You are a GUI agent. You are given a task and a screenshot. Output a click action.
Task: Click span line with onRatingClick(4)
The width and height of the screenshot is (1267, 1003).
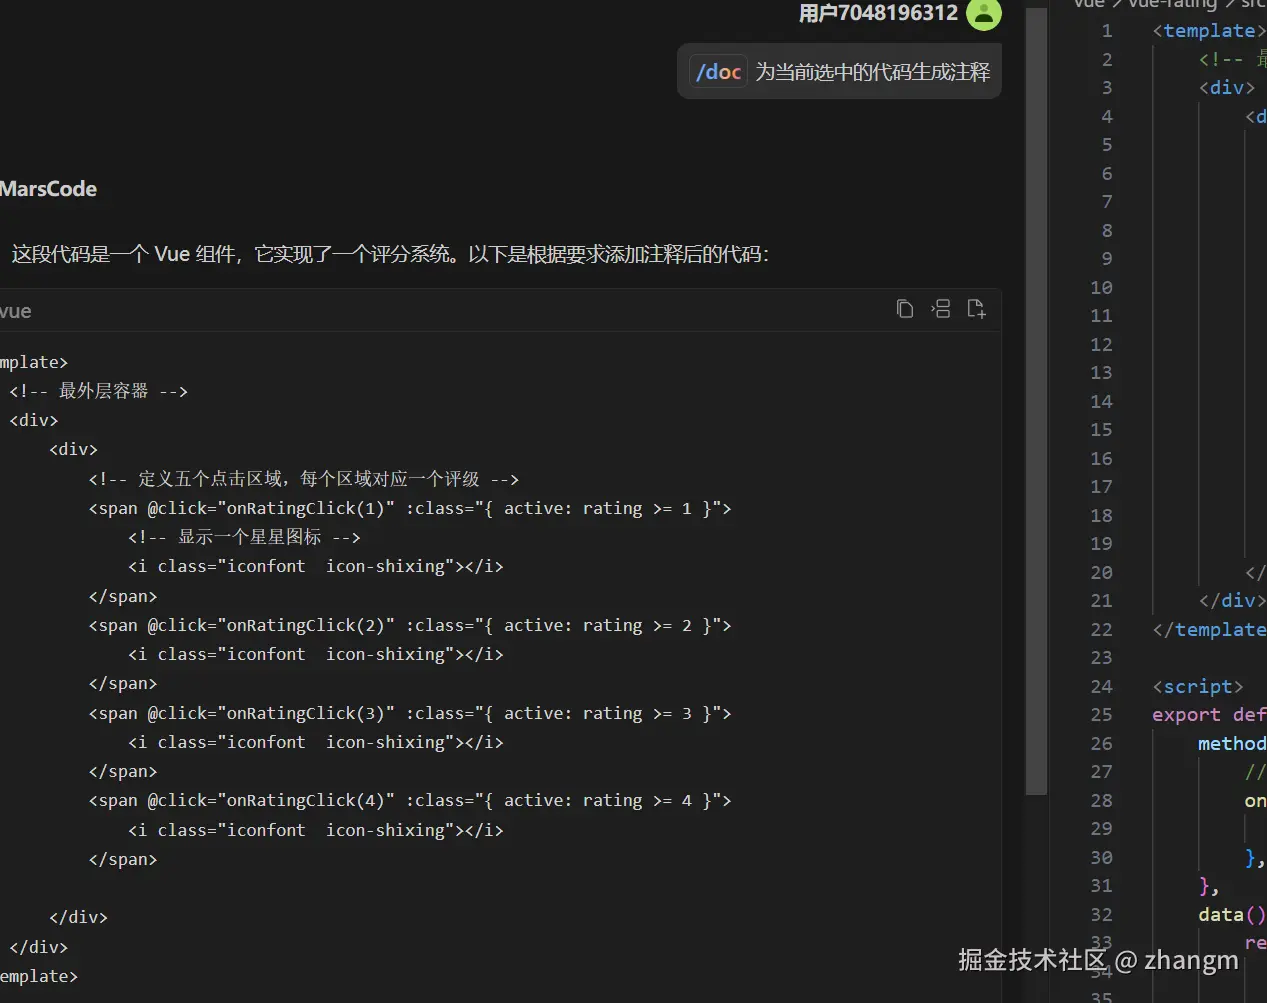(410, 800)
